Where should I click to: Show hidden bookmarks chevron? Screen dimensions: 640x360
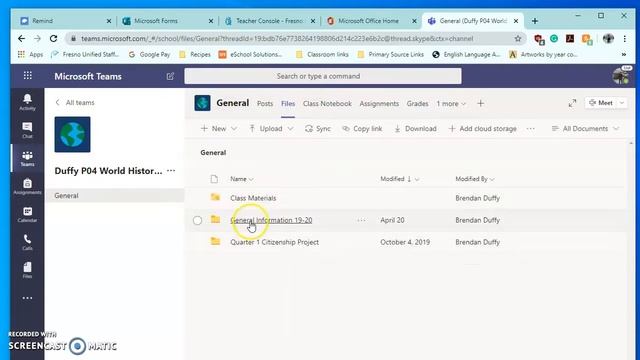[624, 54]
